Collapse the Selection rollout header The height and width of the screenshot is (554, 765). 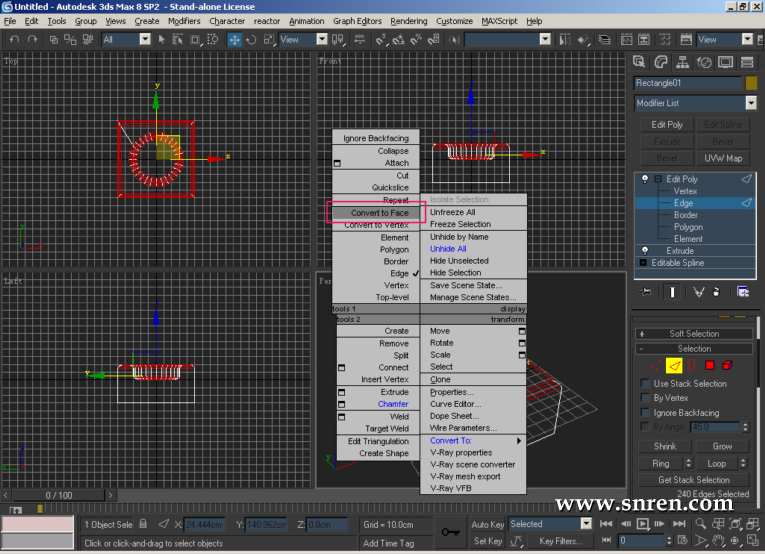pyautogui.click(x=694, y=349)
